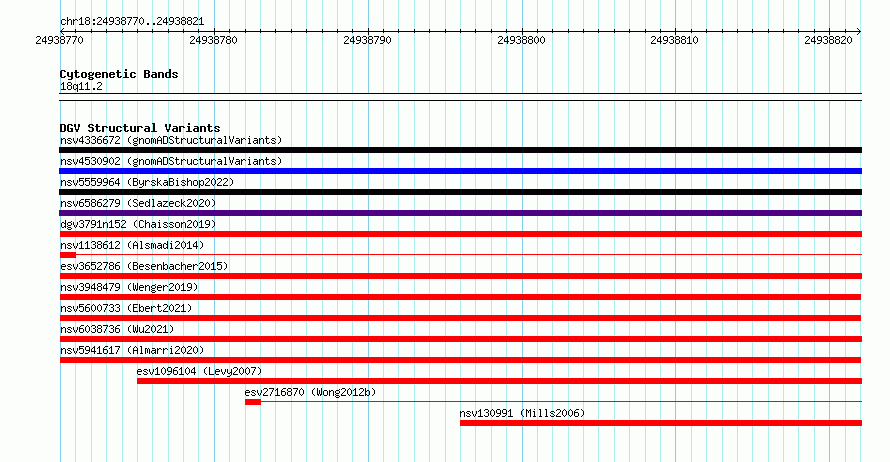Select the purple nsv6586279 variant bar
Image resolution: width=890 pixels, height=462 pixels.
[x=460, y=213]
